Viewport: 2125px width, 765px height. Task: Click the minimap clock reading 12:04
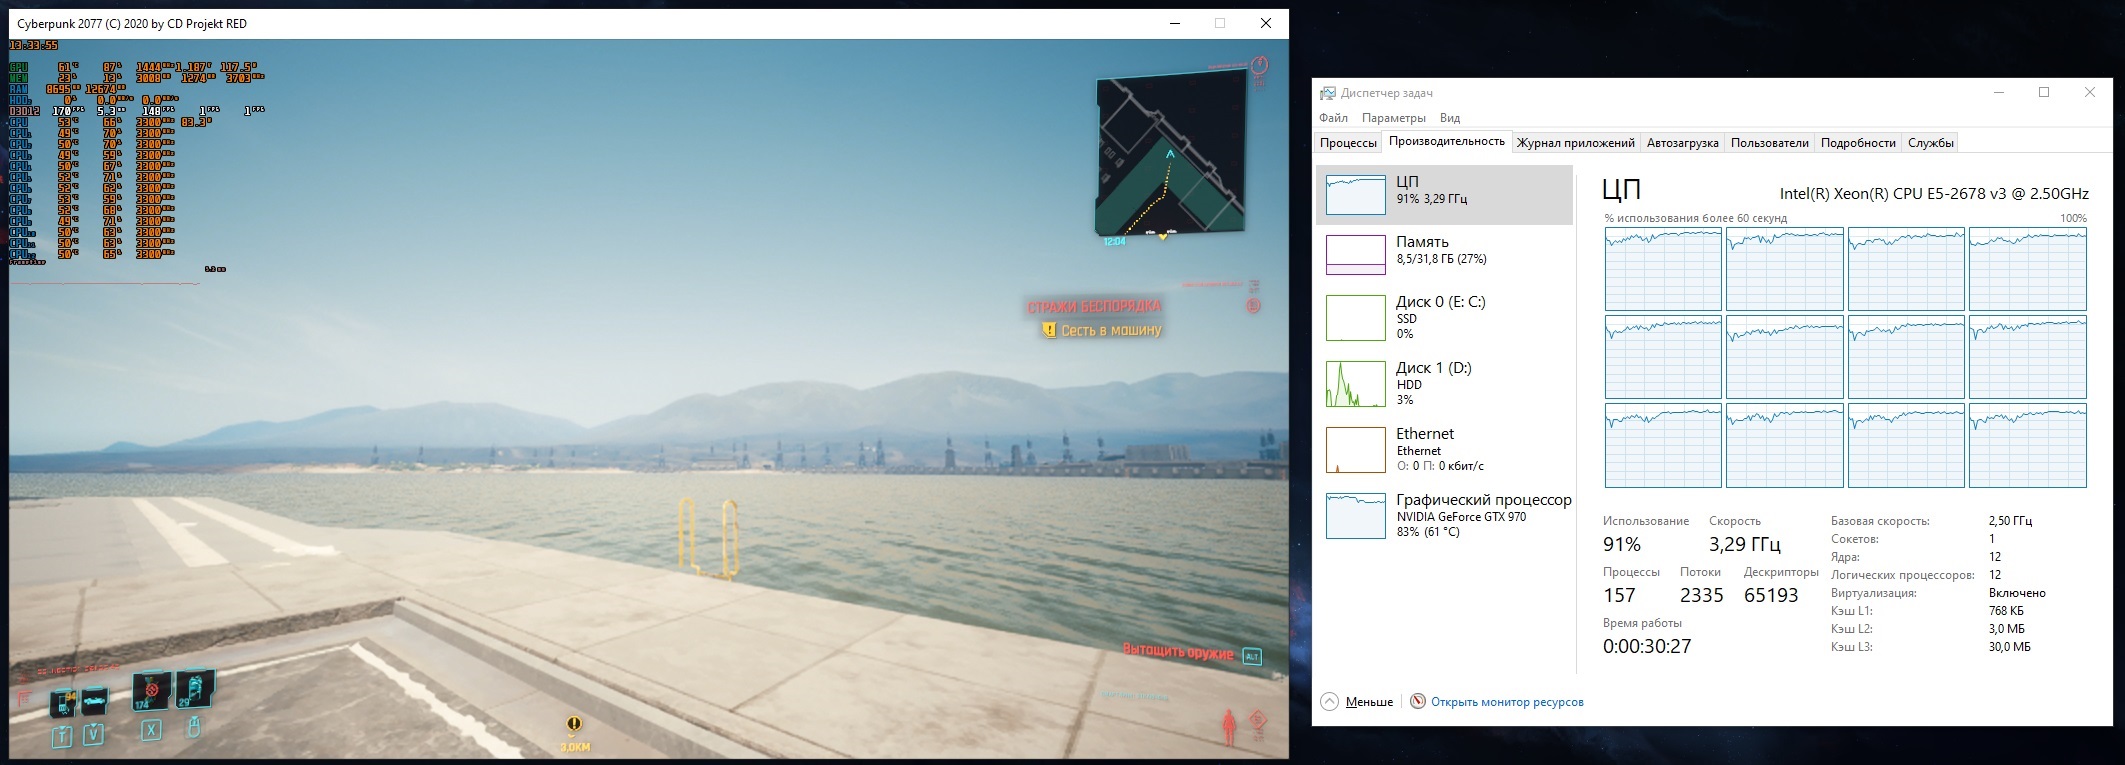pos(1114,241)
